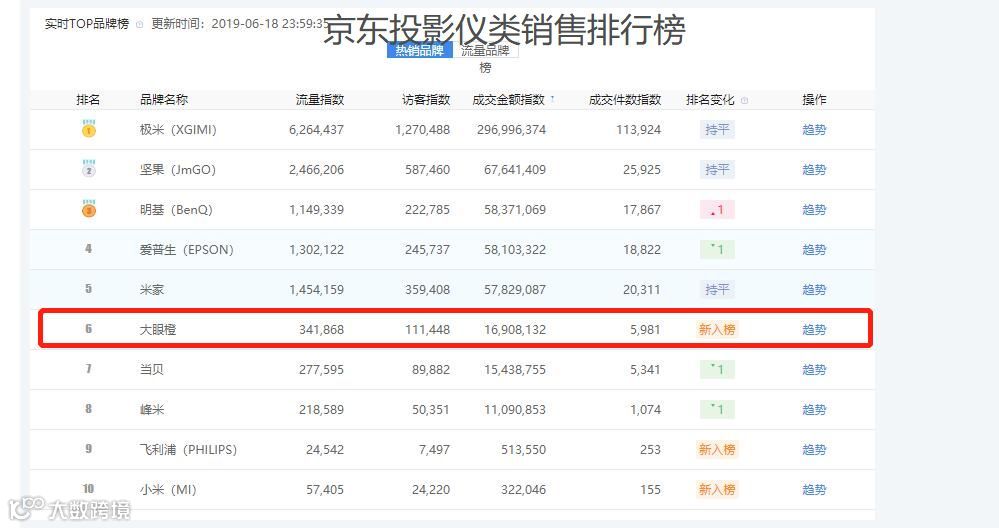Click rank number 10 in 小米 row
Image resolution: width=999 pixels, height=528 pixels.
(x=89, y=489)
